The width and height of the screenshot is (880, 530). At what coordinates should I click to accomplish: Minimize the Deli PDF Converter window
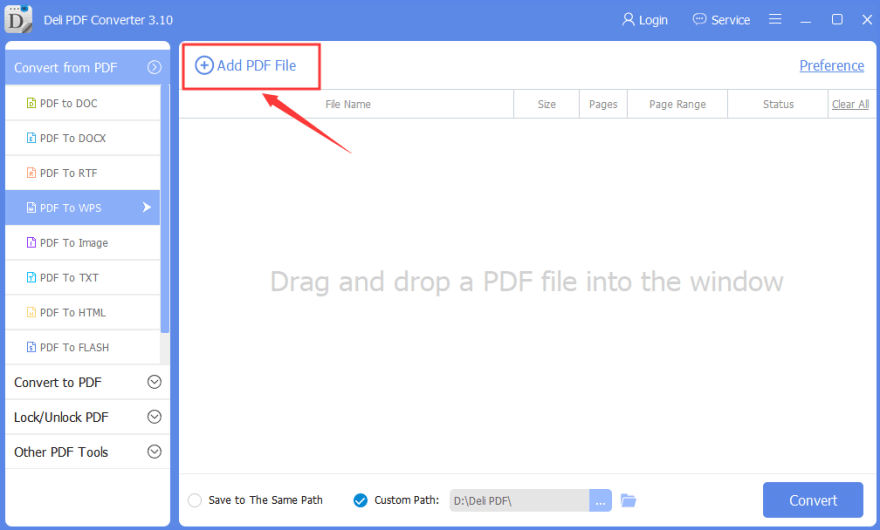pyautogui.click(x=806, y=20)
